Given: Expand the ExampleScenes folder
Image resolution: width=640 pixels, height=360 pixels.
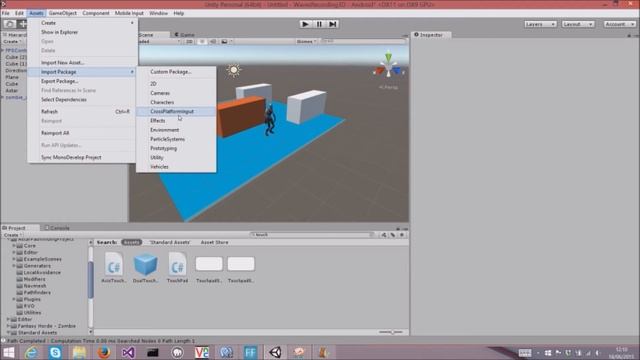Looking at the screenshot, I should pos(14,259).
